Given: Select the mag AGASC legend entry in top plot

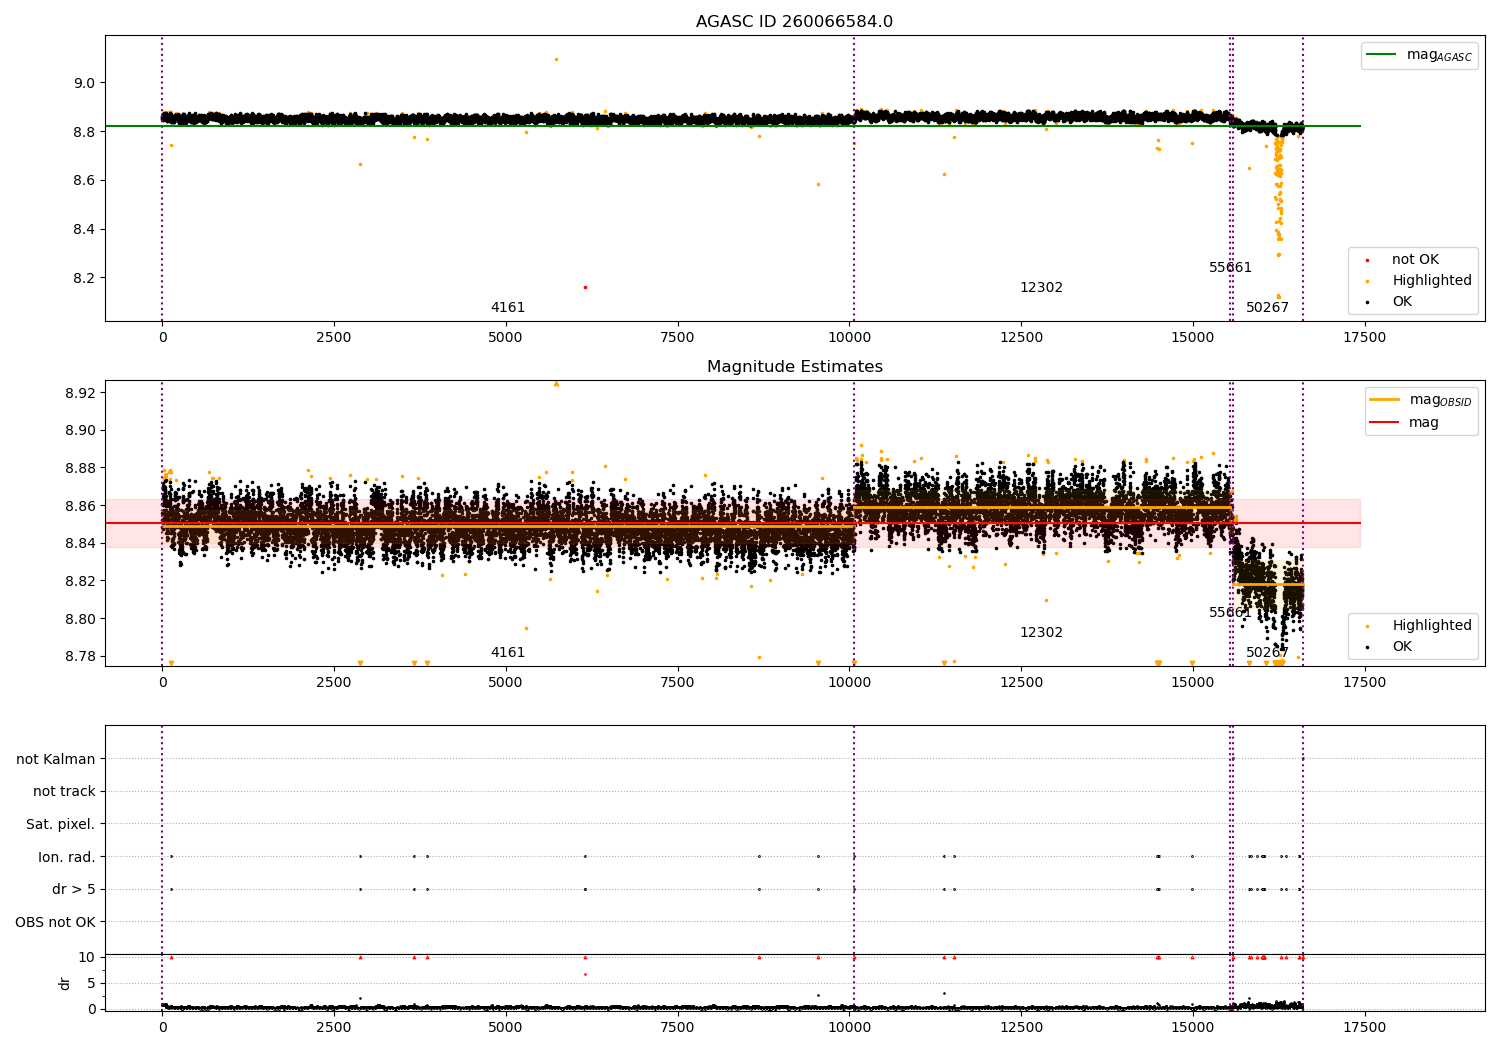Looking at the screenshot, I should (x=1420, y=55).
